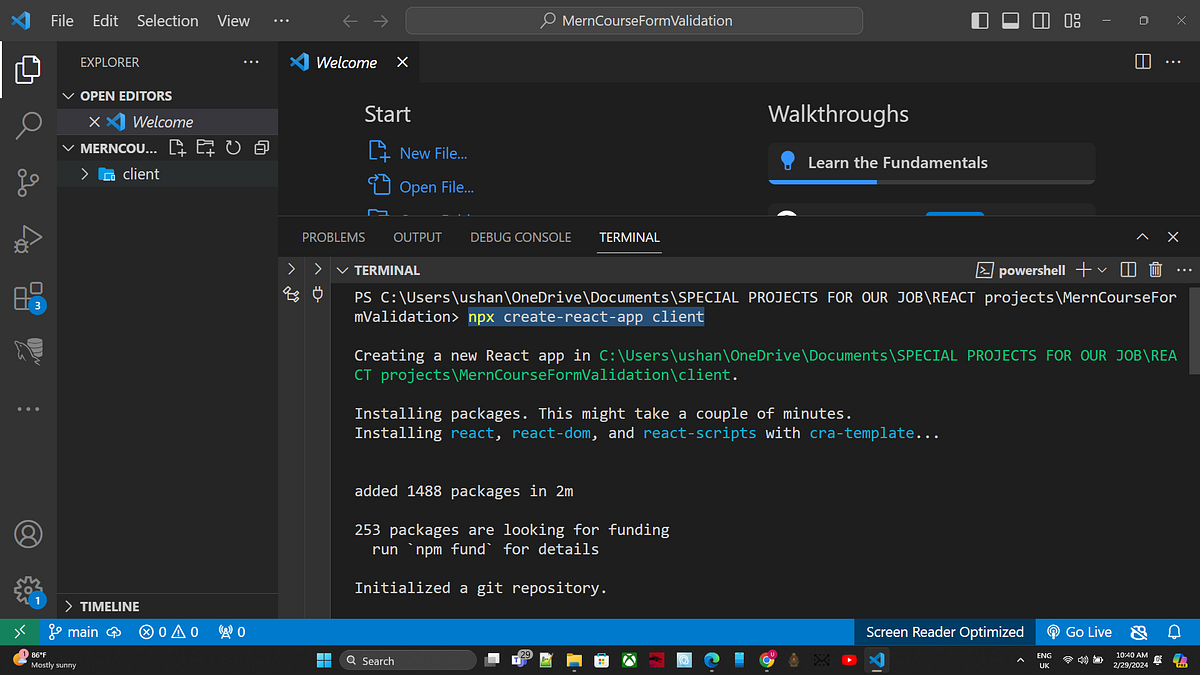The width and height of the screenshot is (1200, 675).
Task: Click the Open File... link
Action: point(421,187)
